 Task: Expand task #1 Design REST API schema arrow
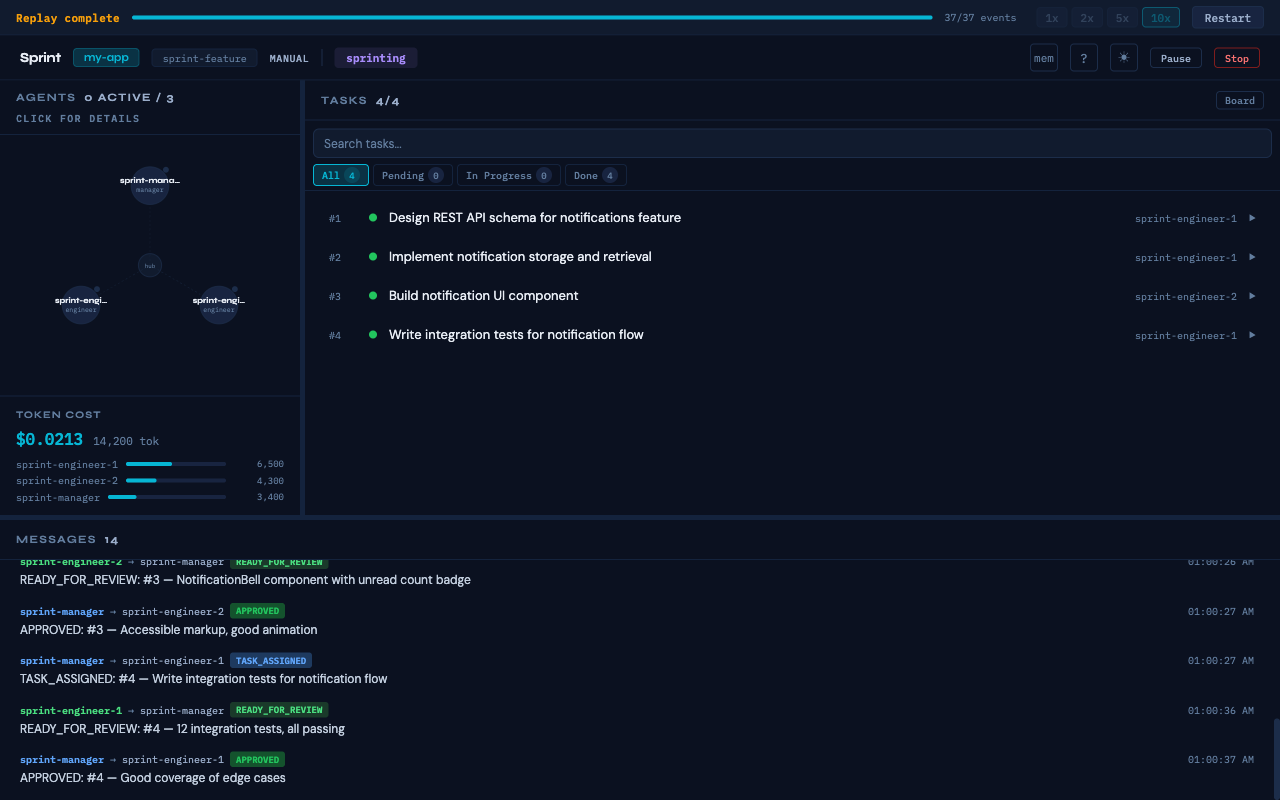coord(1252,218)
